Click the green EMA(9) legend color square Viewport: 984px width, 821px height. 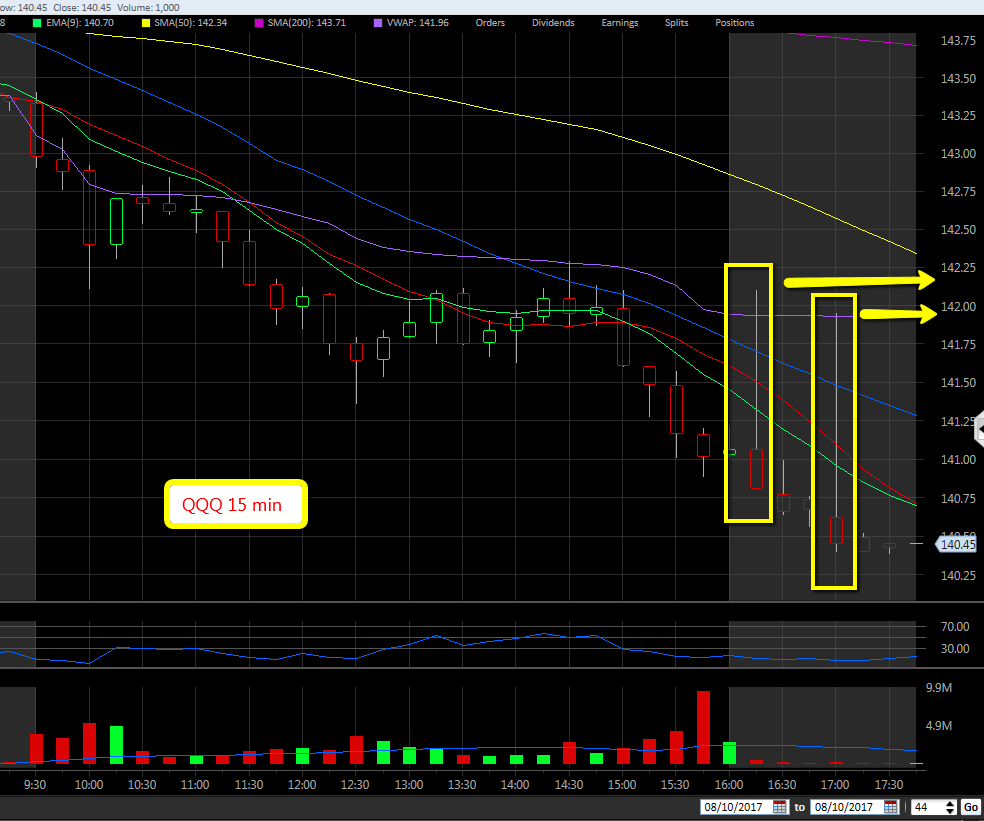(x=38, y=22)
